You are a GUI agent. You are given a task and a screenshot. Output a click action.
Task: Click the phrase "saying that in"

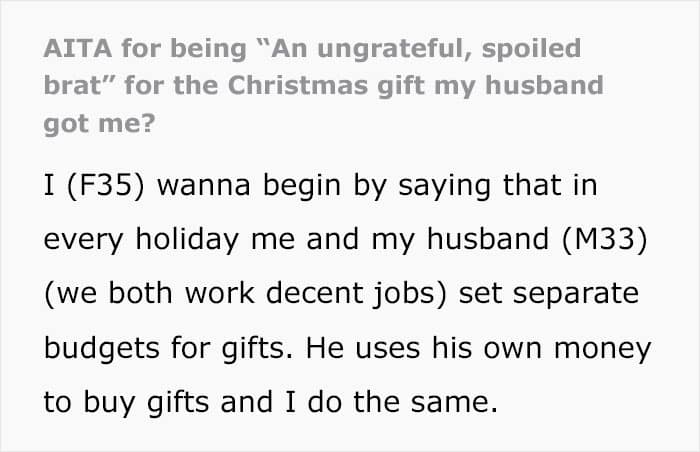tap(497, 186)
